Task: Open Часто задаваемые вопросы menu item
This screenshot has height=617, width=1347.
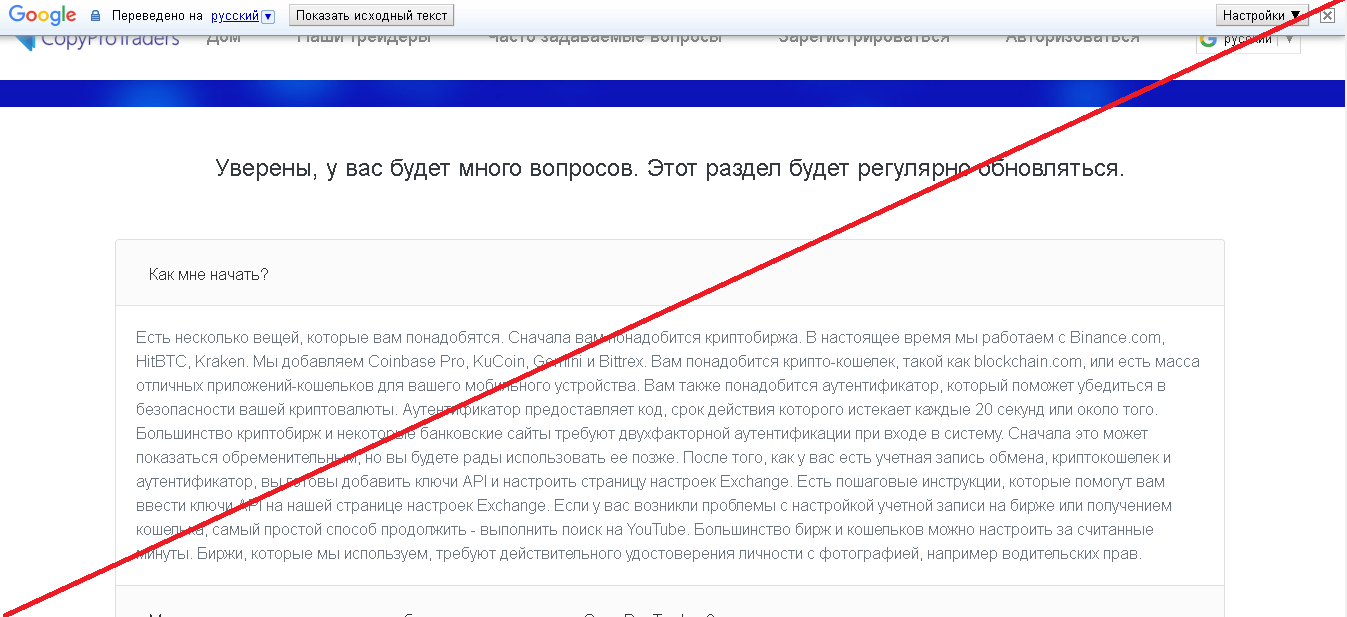Action: point(605,40)
